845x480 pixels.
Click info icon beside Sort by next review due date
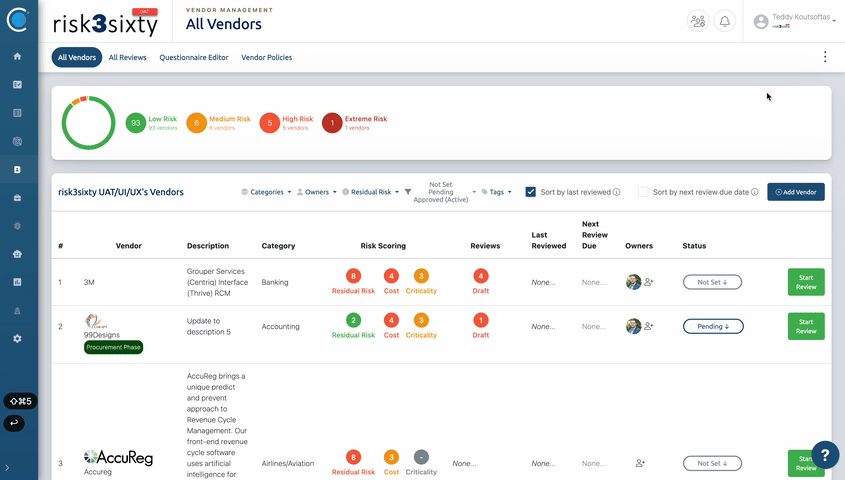[755, 192]
